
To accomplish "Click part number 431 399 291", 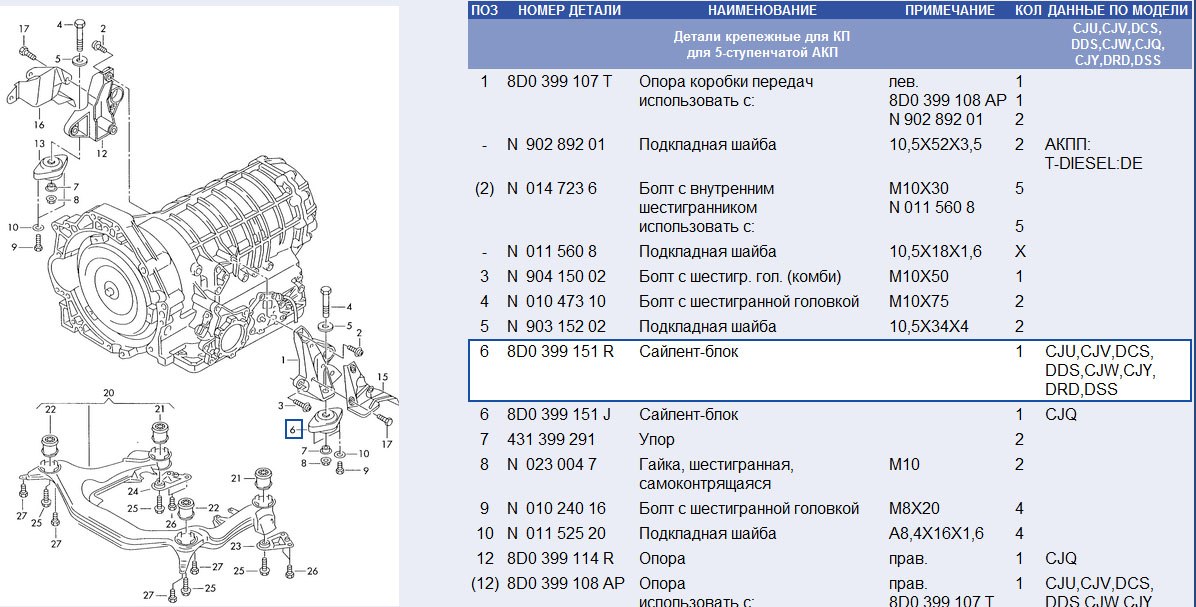I will click(550, 440).
